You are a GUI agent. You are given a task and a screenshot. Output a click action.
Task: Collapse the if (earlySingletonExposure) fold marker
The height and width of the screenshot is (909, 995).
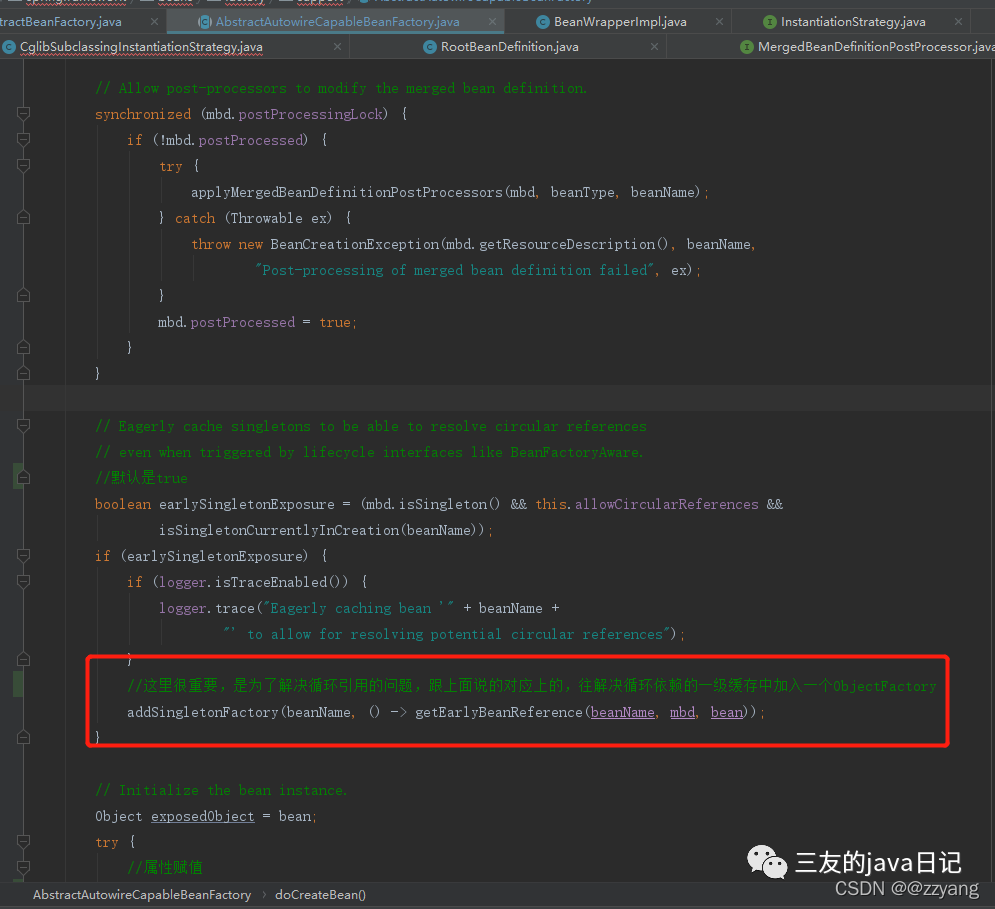click(x=23, y=556)
